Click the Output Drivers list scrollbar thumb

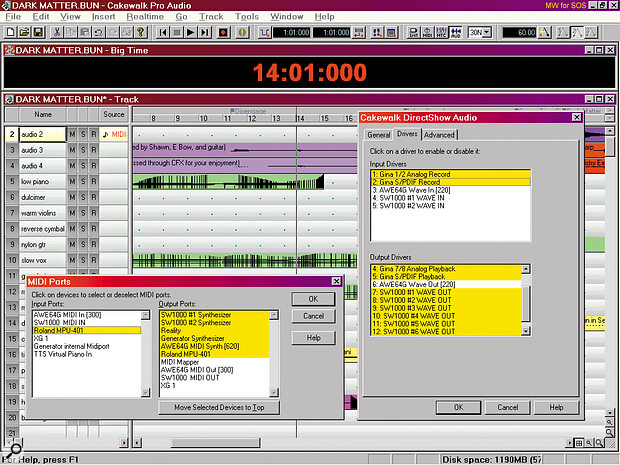525,303
